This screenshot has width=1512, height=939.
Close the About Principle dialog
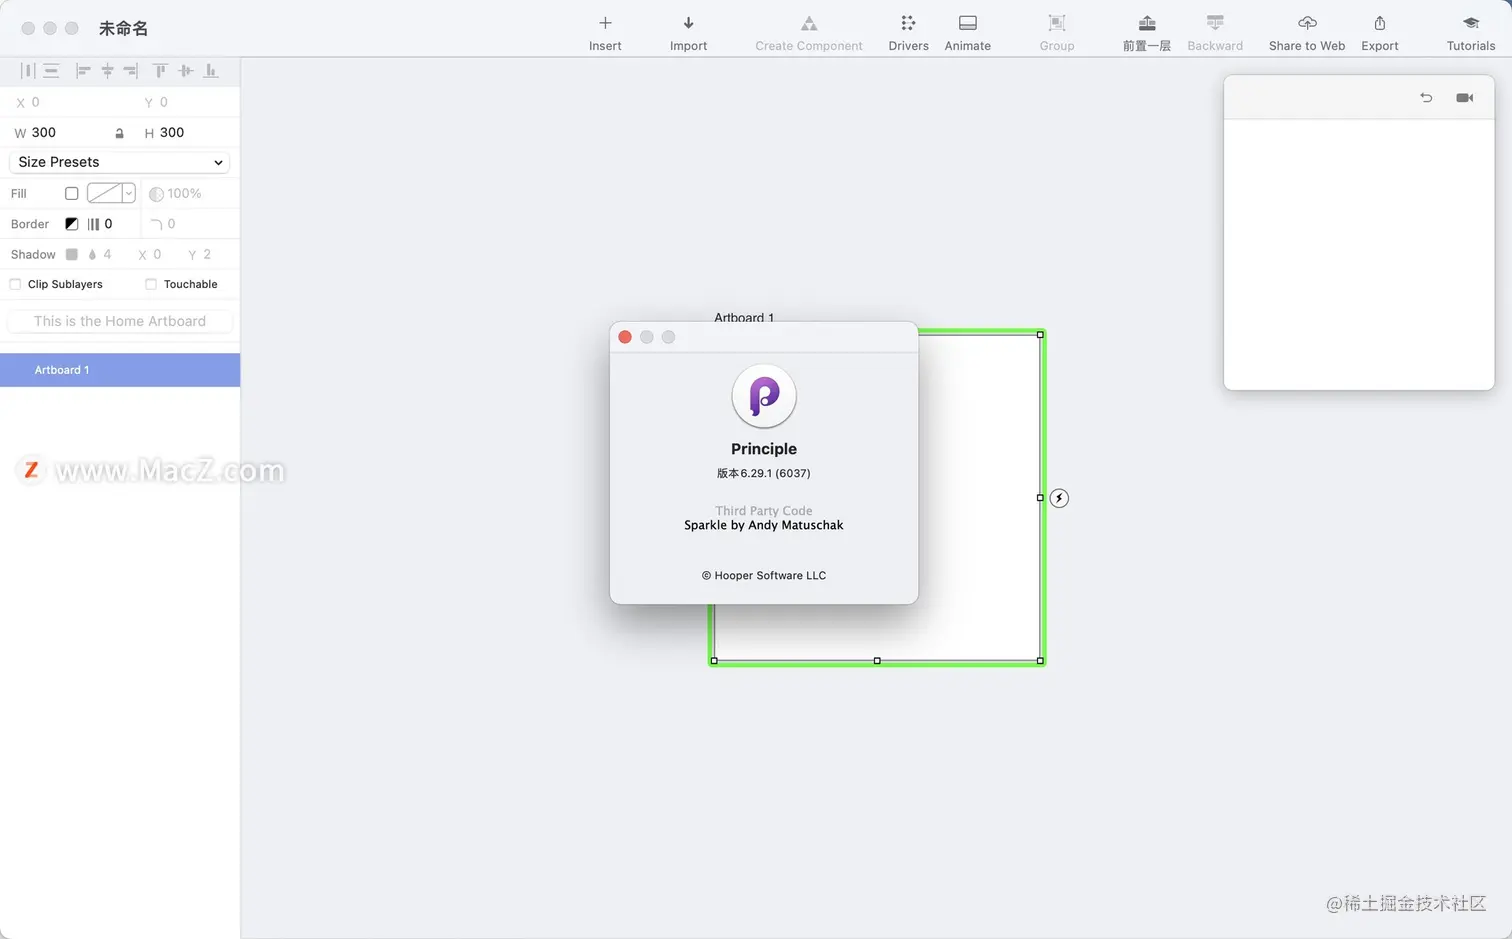click(625, 337)
